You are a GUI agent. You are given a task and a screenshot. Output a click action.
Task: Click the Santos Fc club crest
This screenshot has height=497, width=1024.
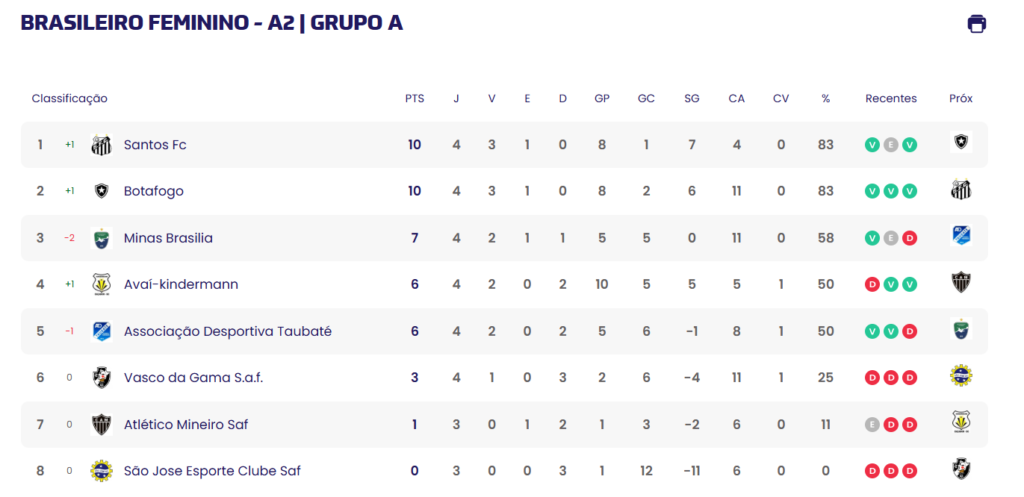[x=101, y=145]
